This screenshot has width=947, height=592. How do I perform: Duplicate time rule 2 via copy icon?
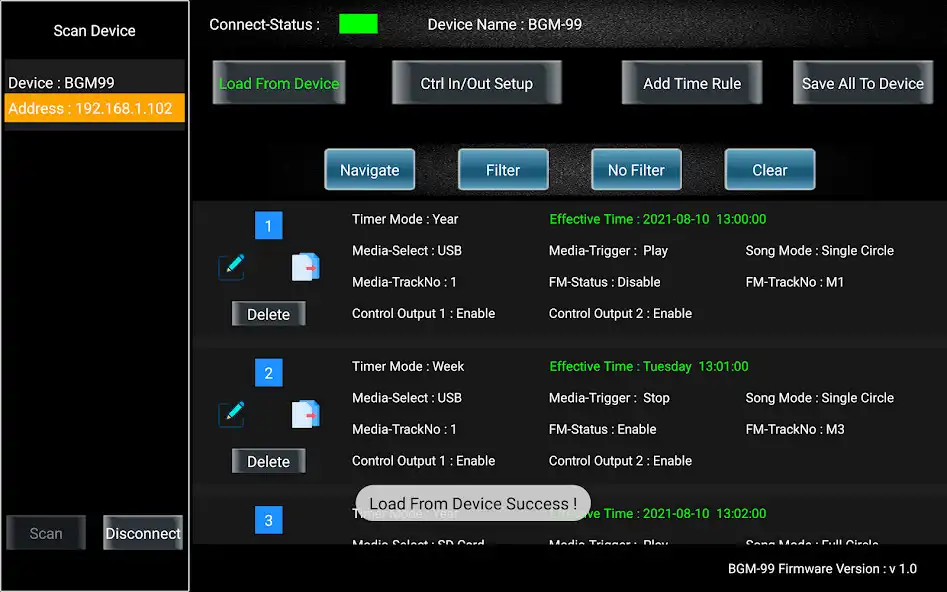pos(305,413)
